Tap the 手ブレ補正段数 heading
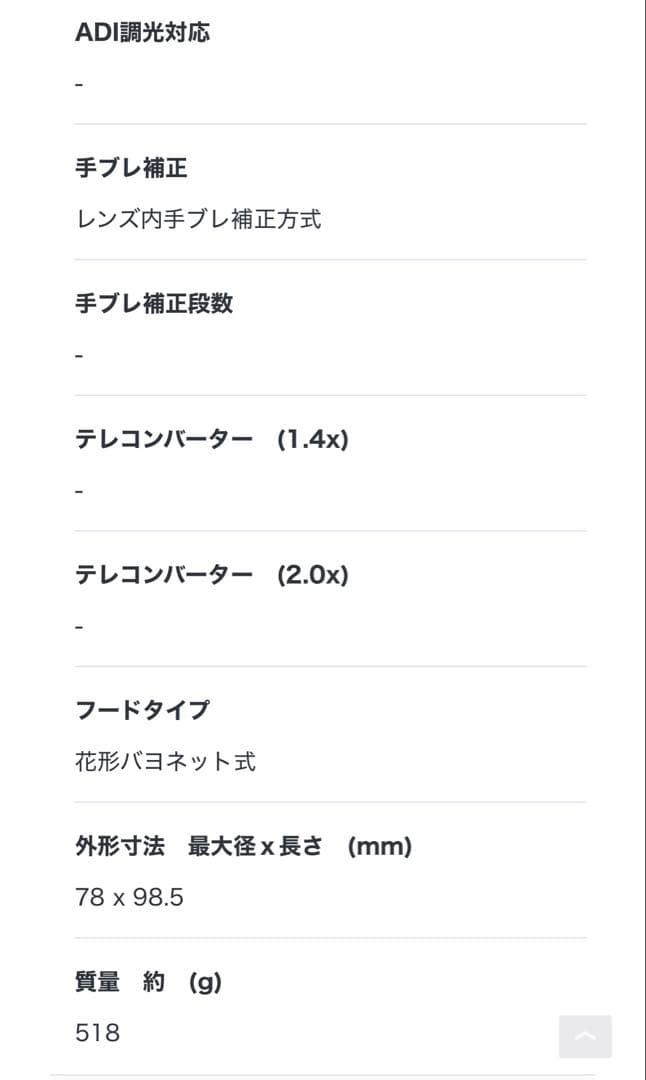Image resolution: width=646 pixels, height=1080 pixels. click(x=154, y=304)
